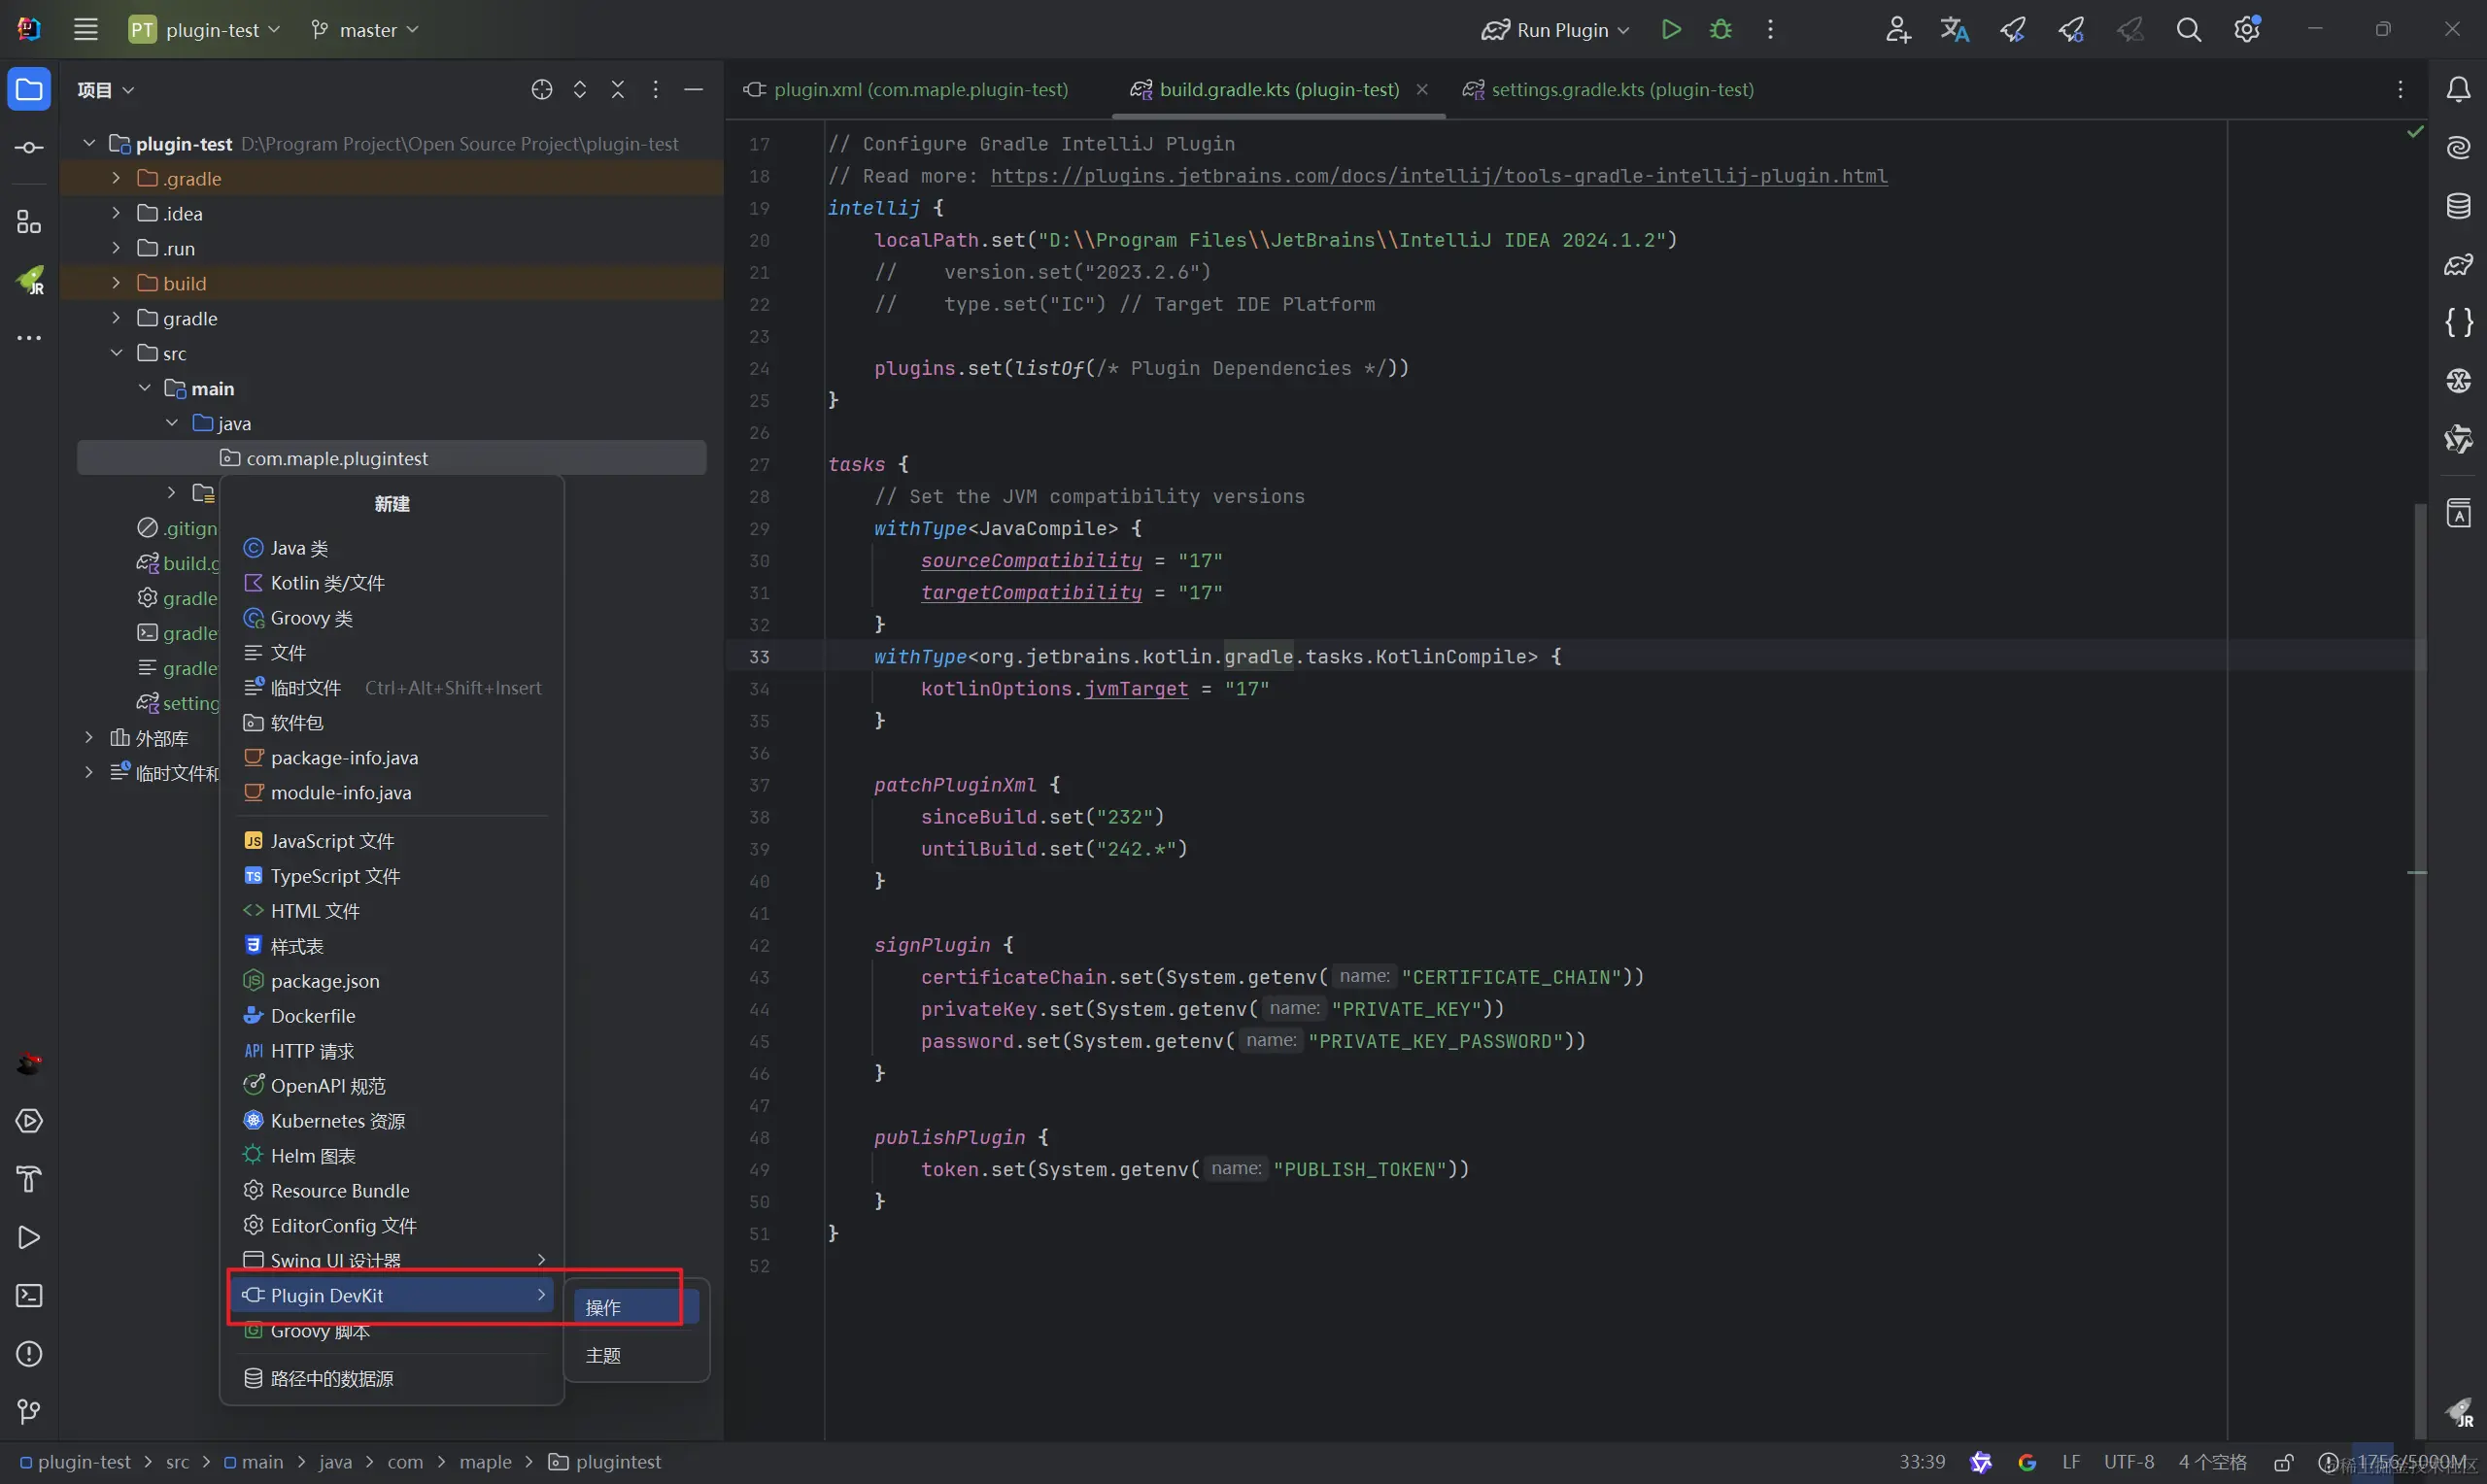Choose Java class in New menu

(x=392, y=548)
